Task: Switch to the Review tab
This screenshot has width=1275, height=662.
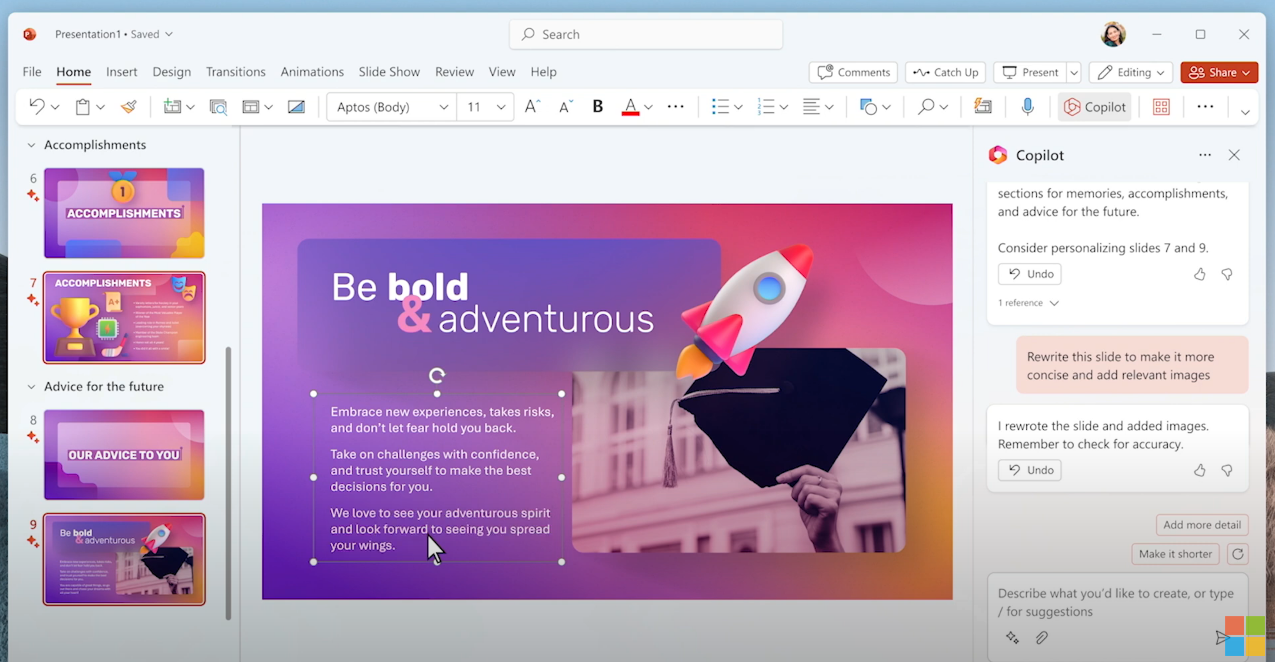Action: pyautogui.click(x=454, y=72)
